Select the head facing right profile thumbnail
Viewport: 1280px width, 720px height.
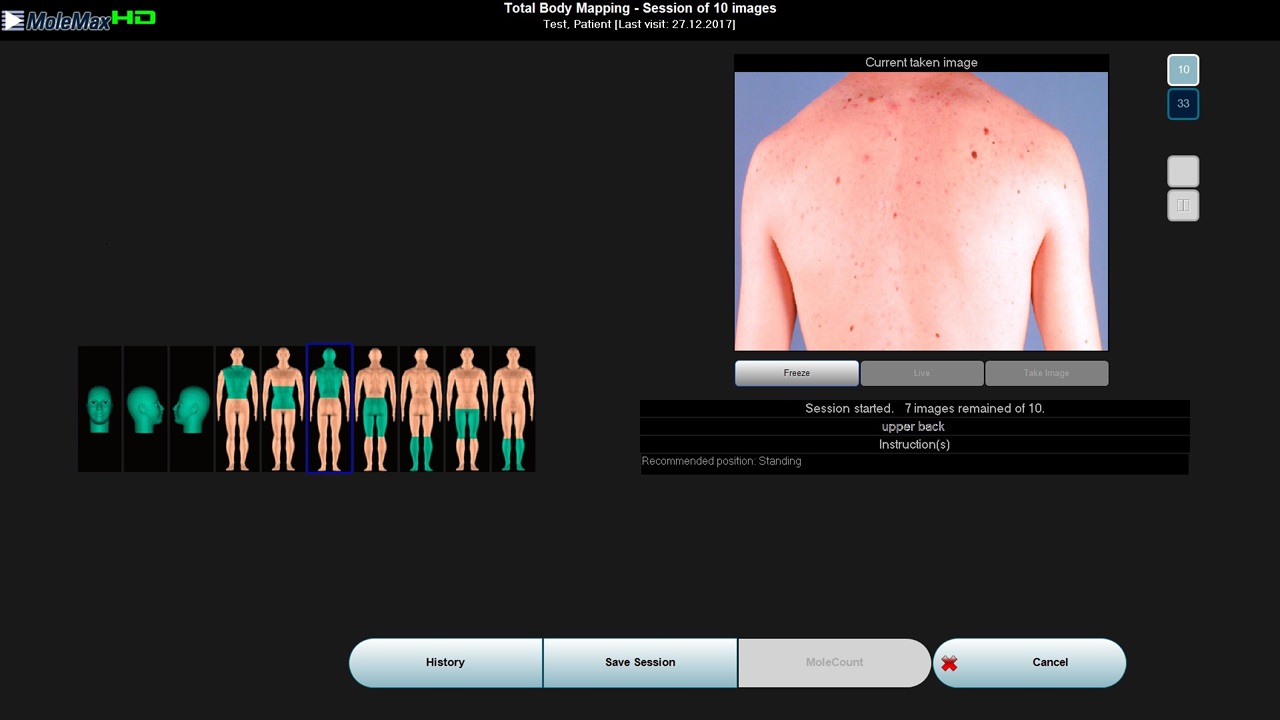tap(146, 409)
